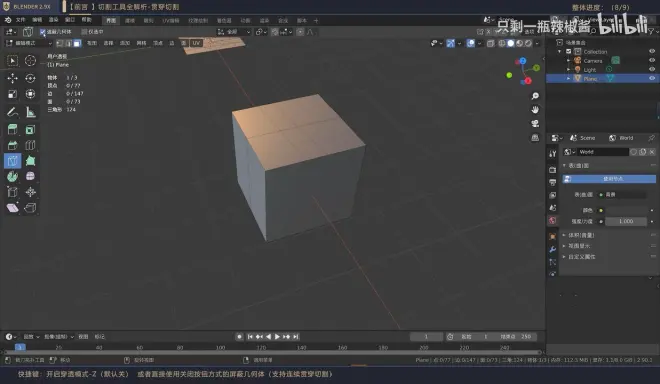Toggle Collection visibility eye icon
Viewport: 660px width, 384px height.
[652, 51]
